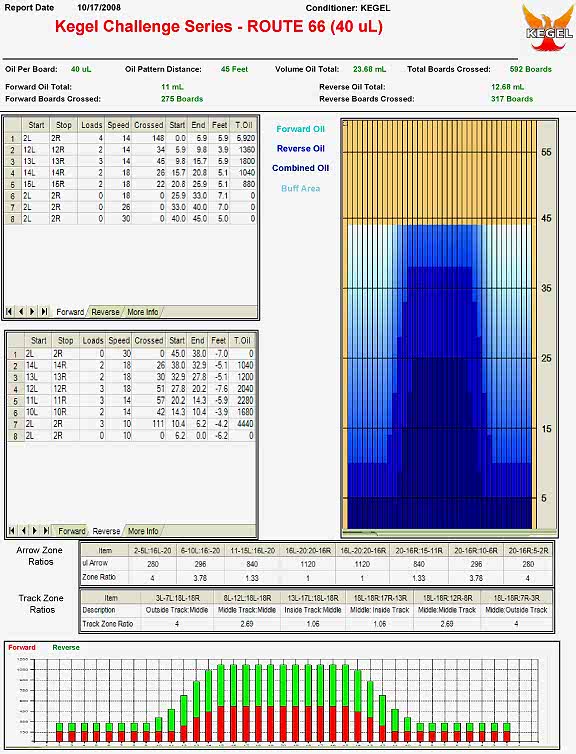Screen dimensions: 576x754
Task: Select Reverse tab in lower table
Action: tap(106, 531)
